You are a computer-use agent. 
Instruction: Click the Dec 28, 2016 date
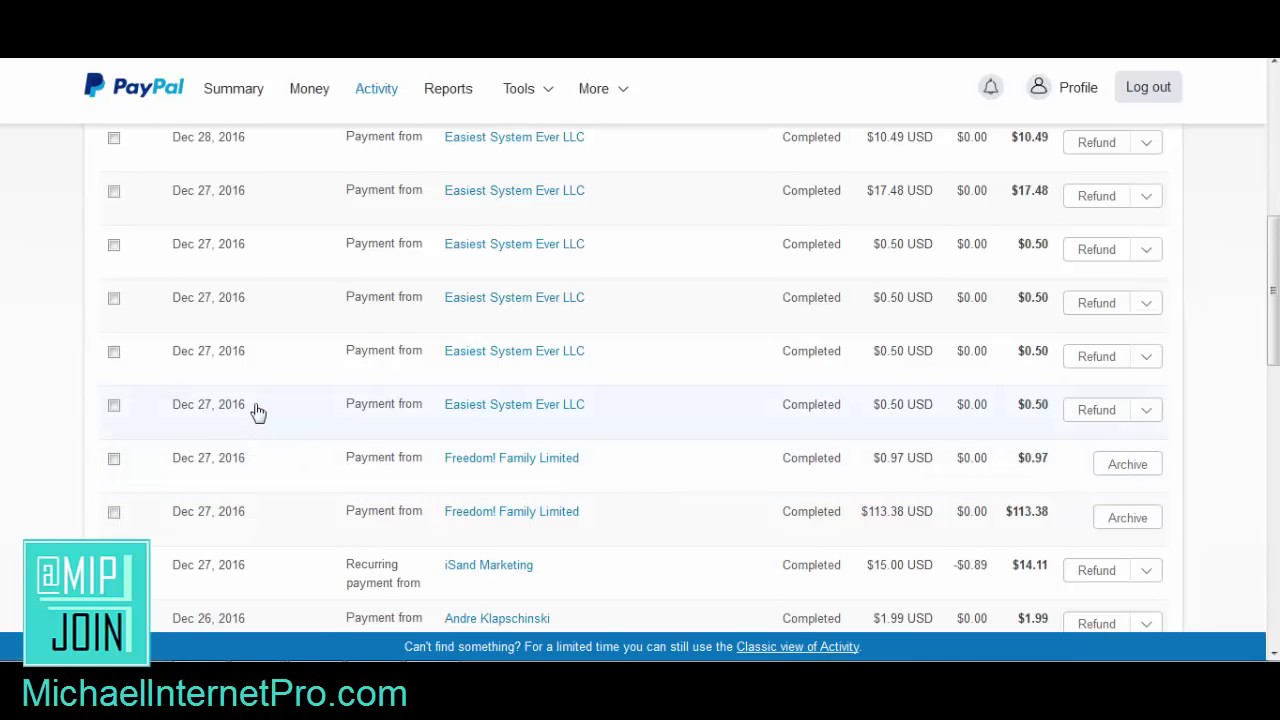(208, 137)
